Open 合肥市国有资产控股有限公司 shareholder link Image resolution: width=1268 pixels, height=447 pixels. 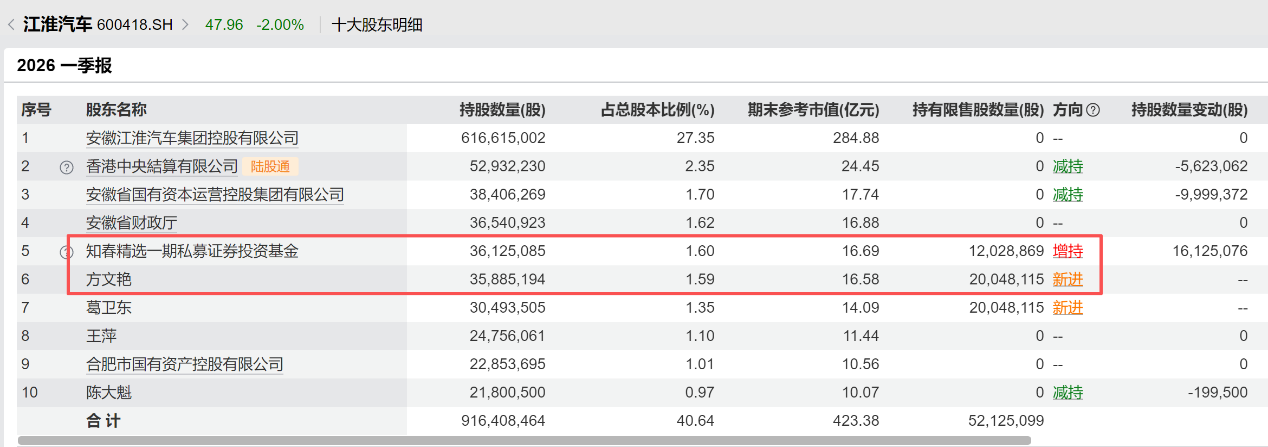coord(184,365)
